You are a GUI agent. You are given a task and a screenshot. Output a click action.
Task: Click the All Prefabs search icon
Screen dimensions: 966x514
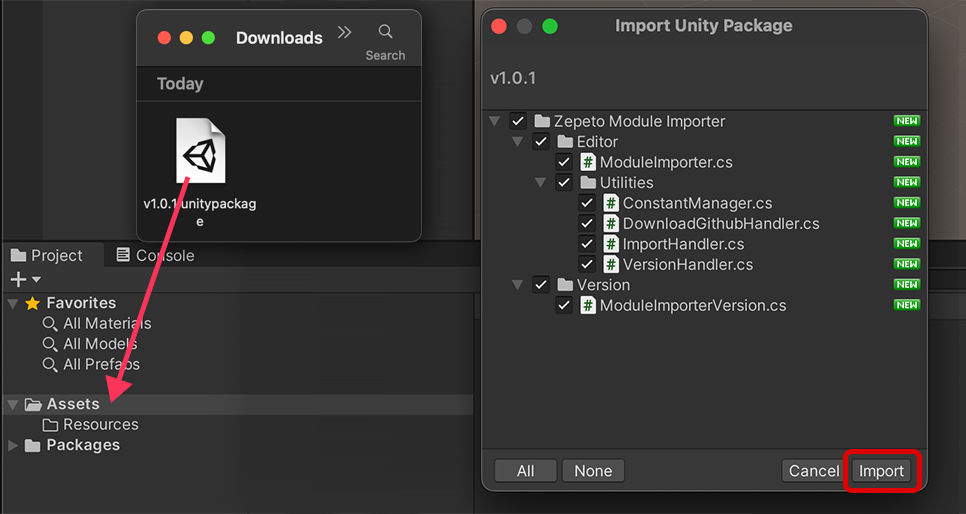tap(50, 364)
